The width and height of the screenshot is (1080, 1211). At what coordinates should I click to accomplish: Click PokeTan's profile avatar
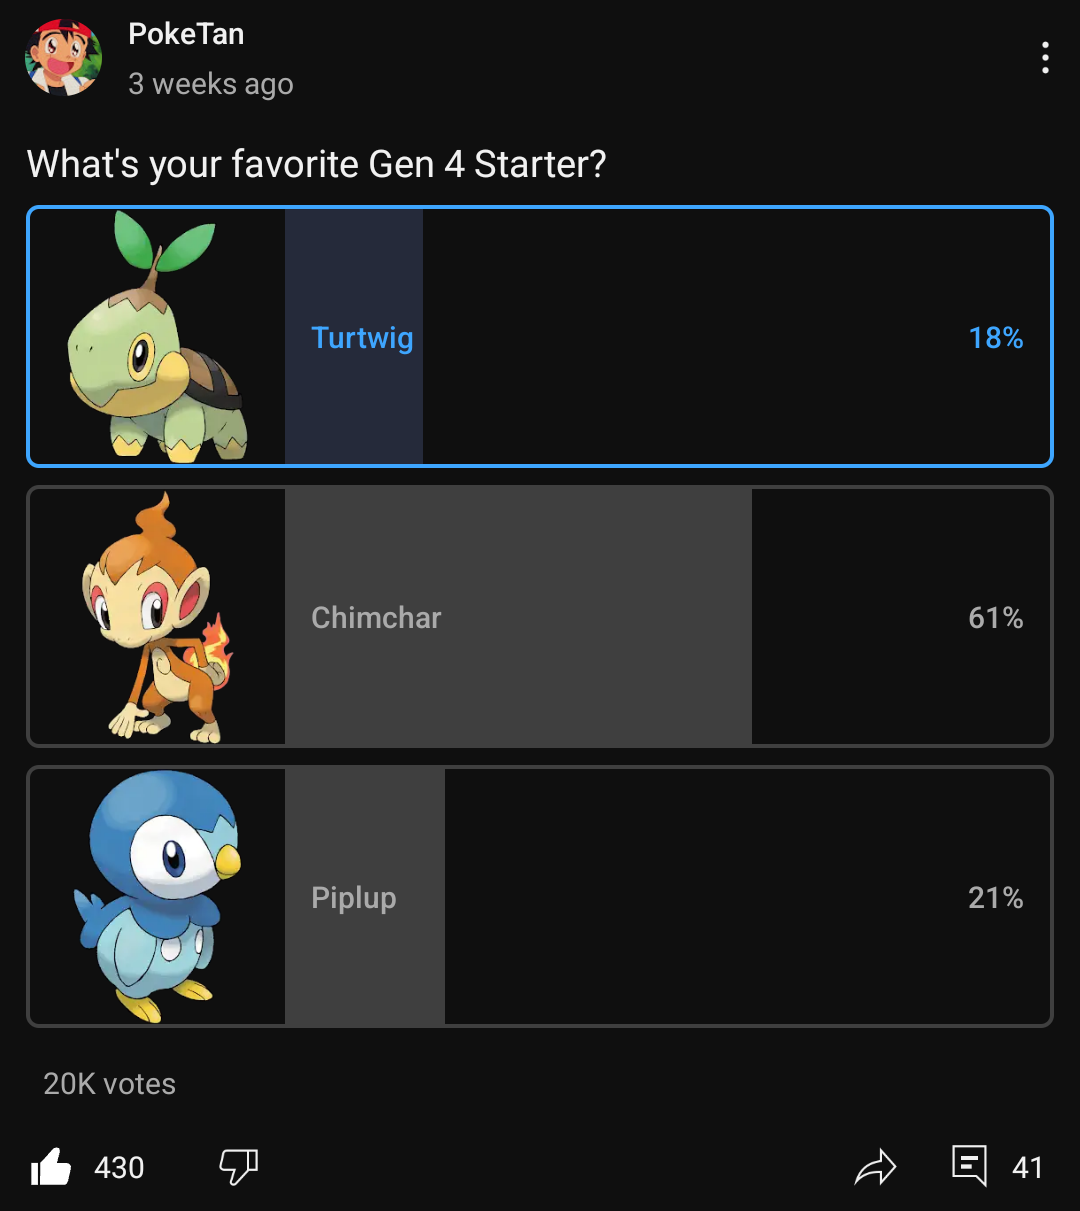[x=63, y=58]
